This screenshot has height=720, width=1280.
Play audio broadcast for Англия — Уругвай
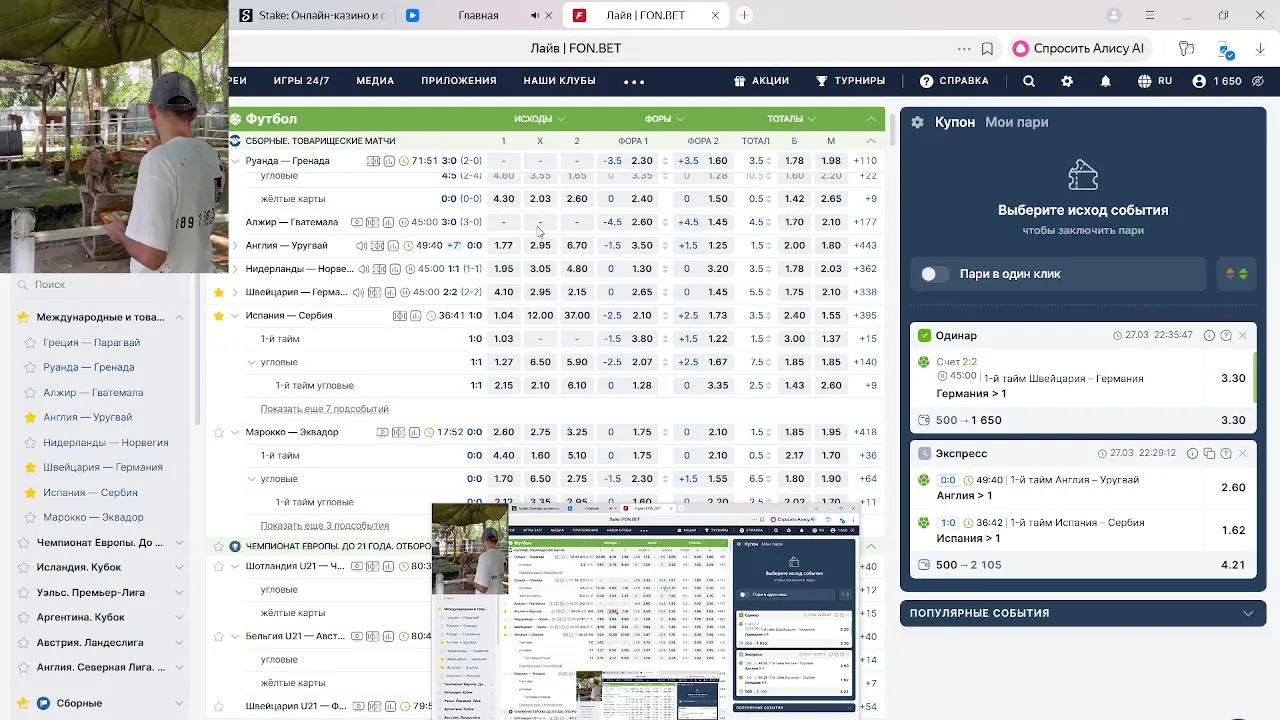[362, 246]
